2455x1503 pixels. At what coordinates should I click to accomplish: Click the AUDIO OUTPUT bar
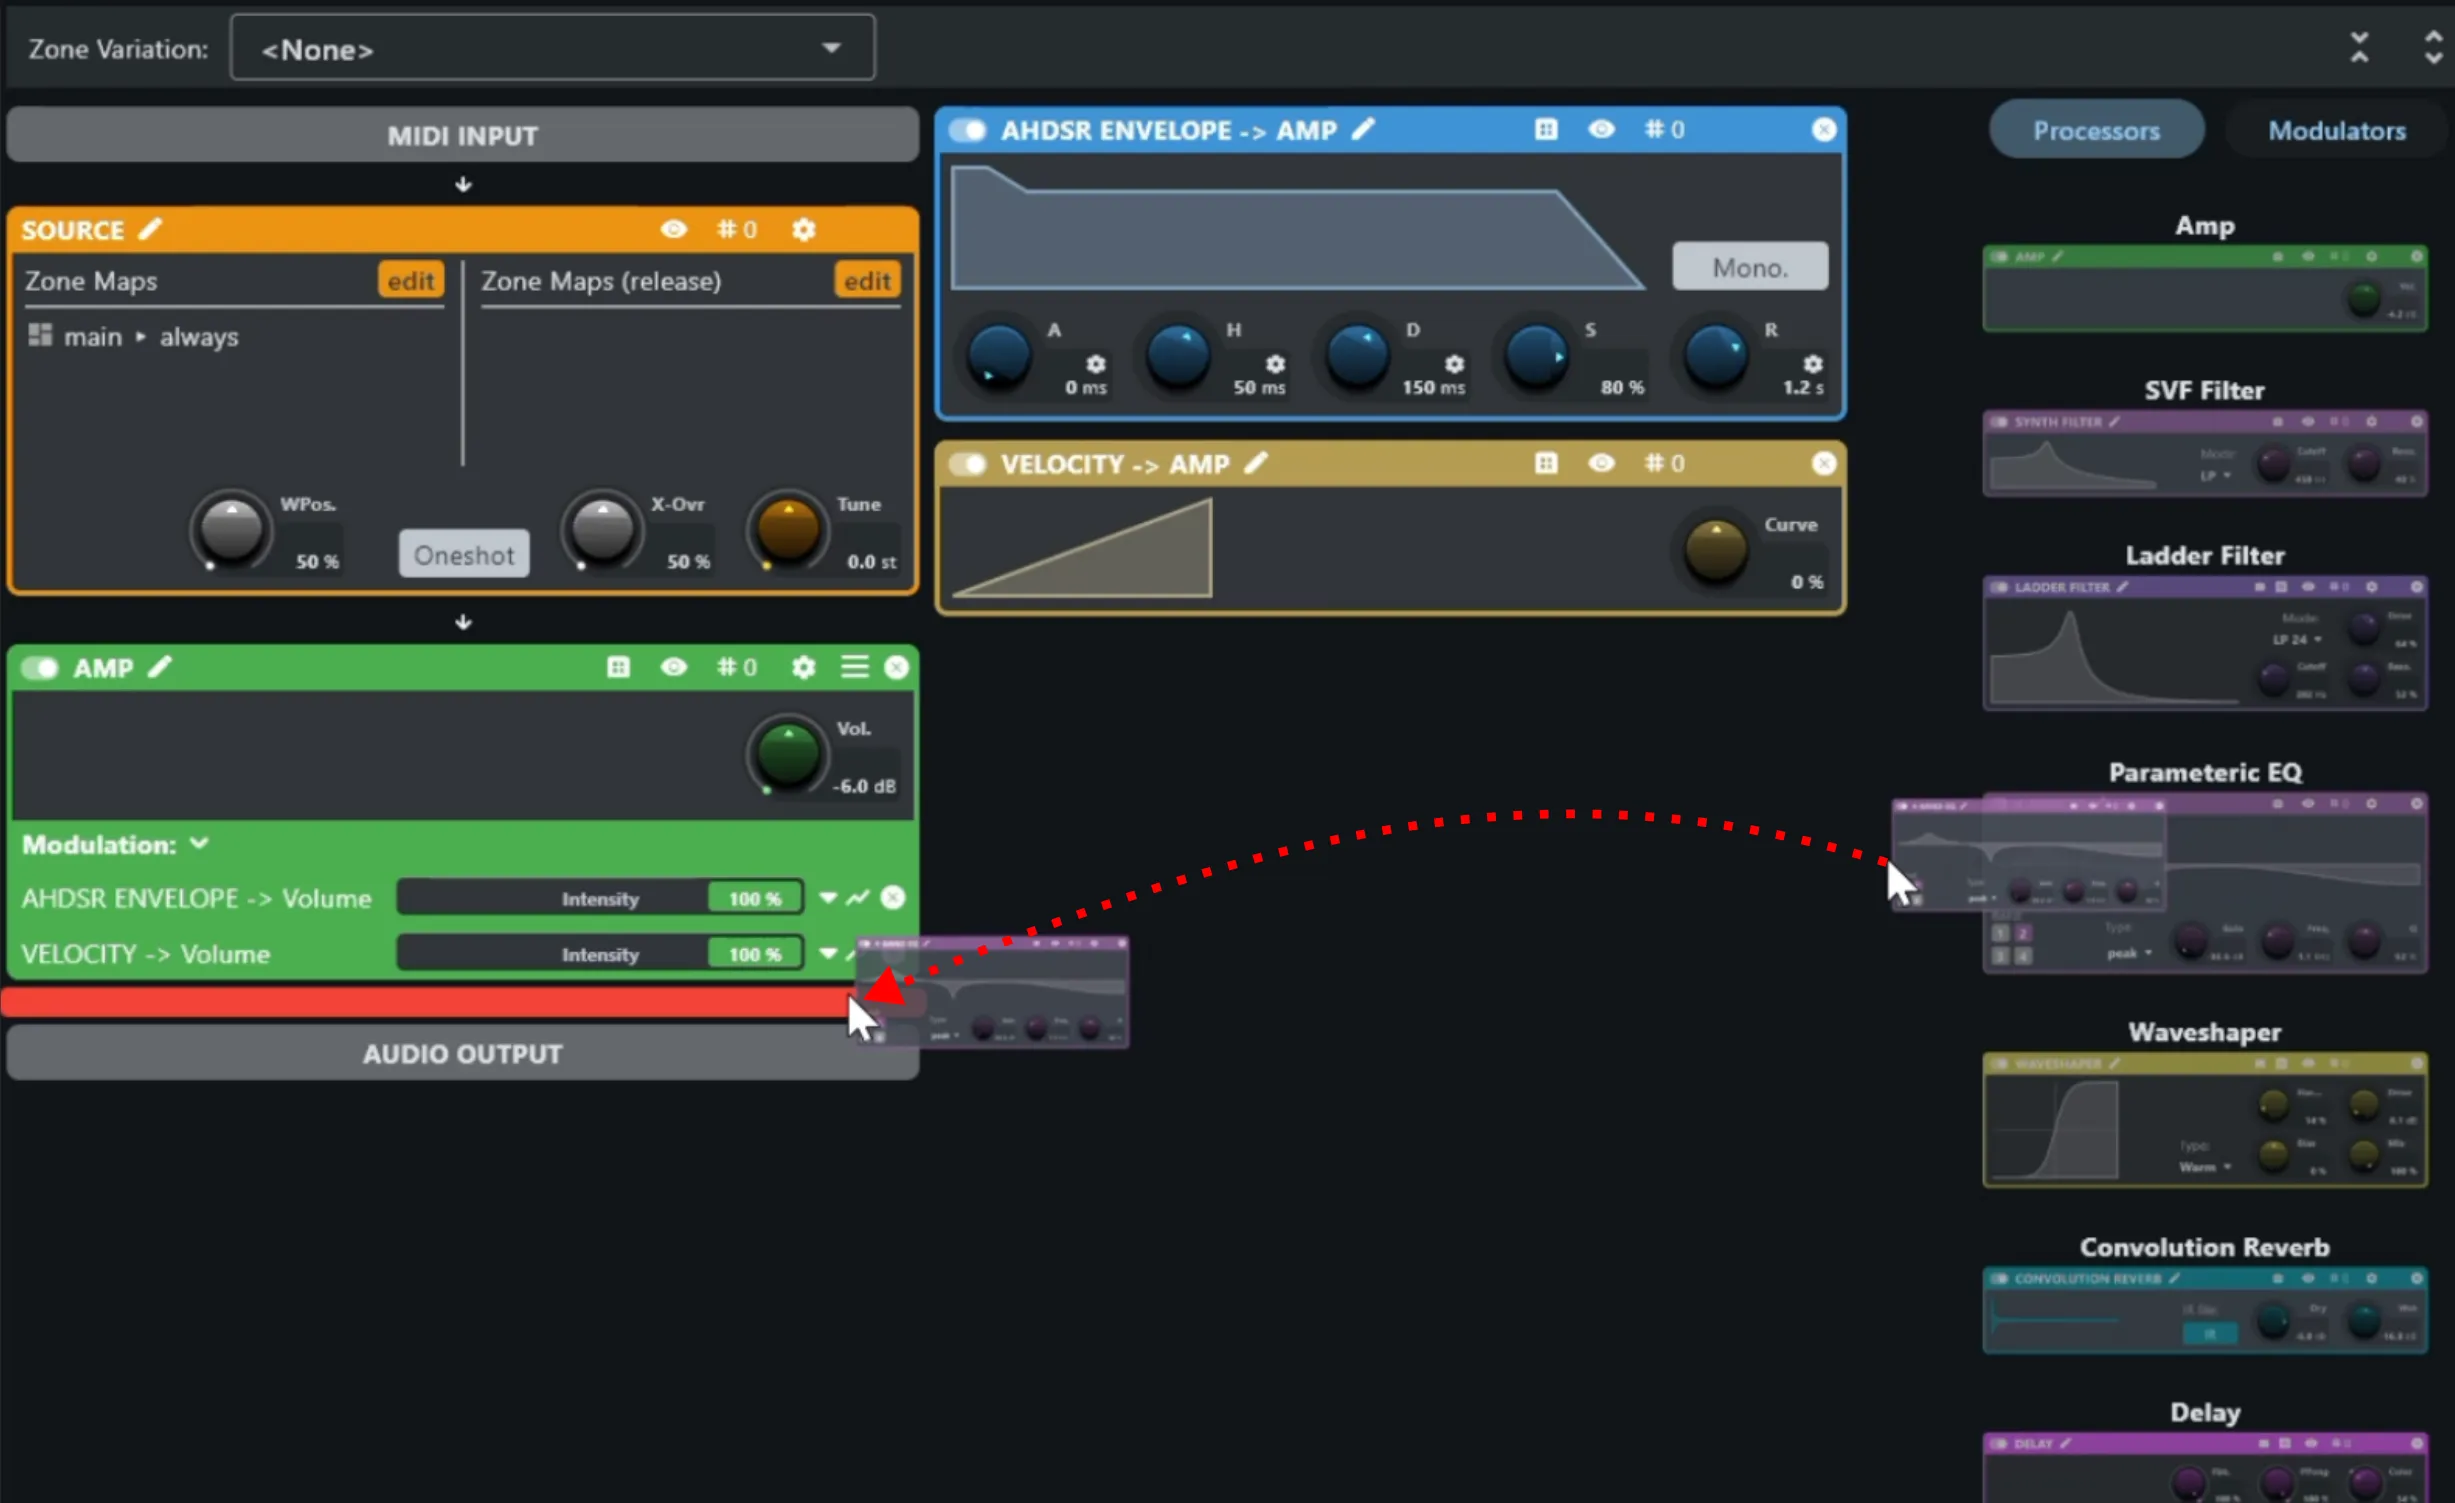pyautogui.click(x=462, y=1054)
